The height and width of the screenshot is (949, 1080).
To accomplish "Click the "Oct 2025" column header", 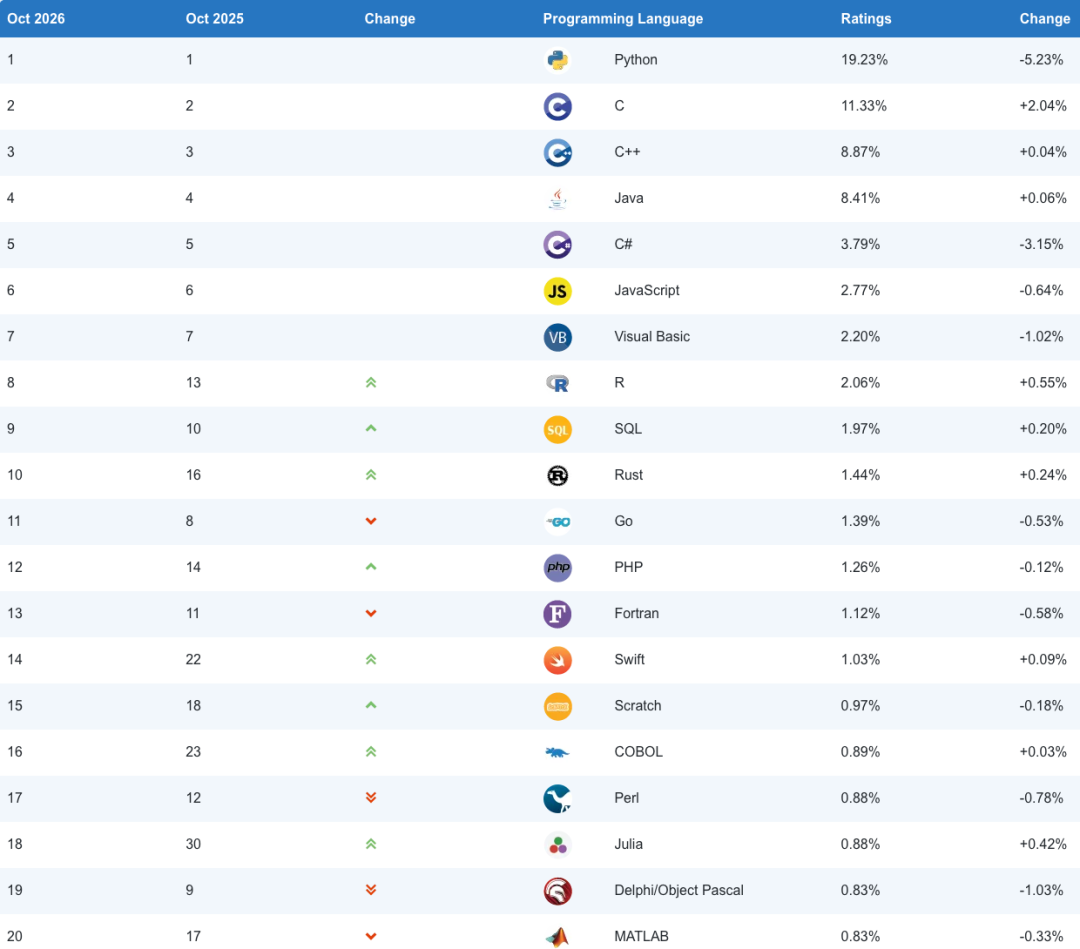I will tap(214, 19).
